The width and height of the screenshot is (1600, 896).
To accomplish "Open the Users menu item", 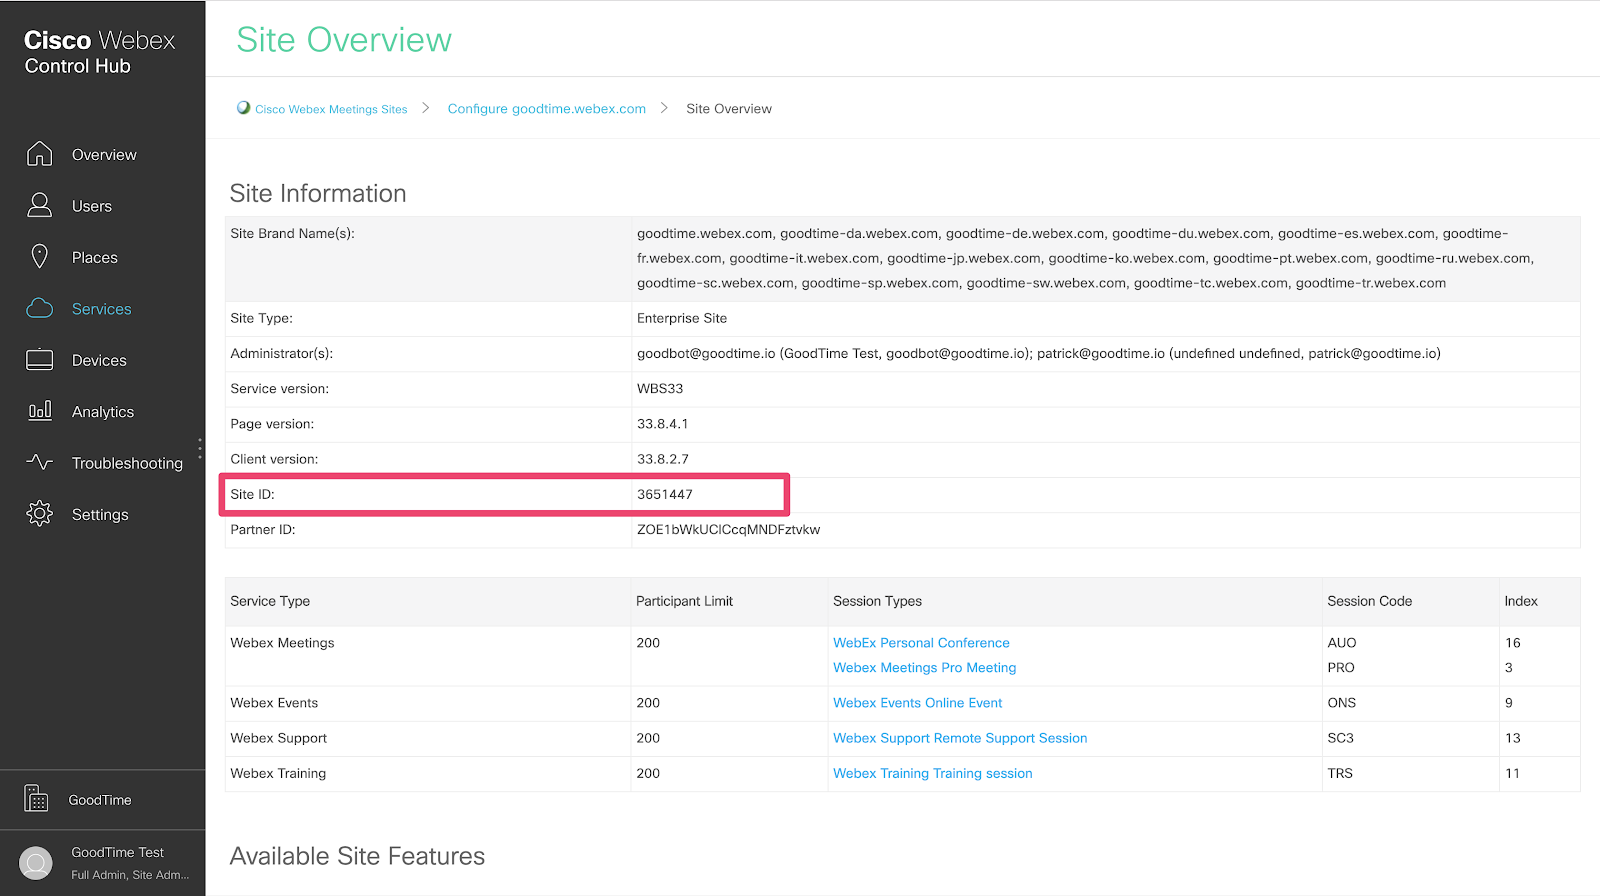I will tap(92, 206).
